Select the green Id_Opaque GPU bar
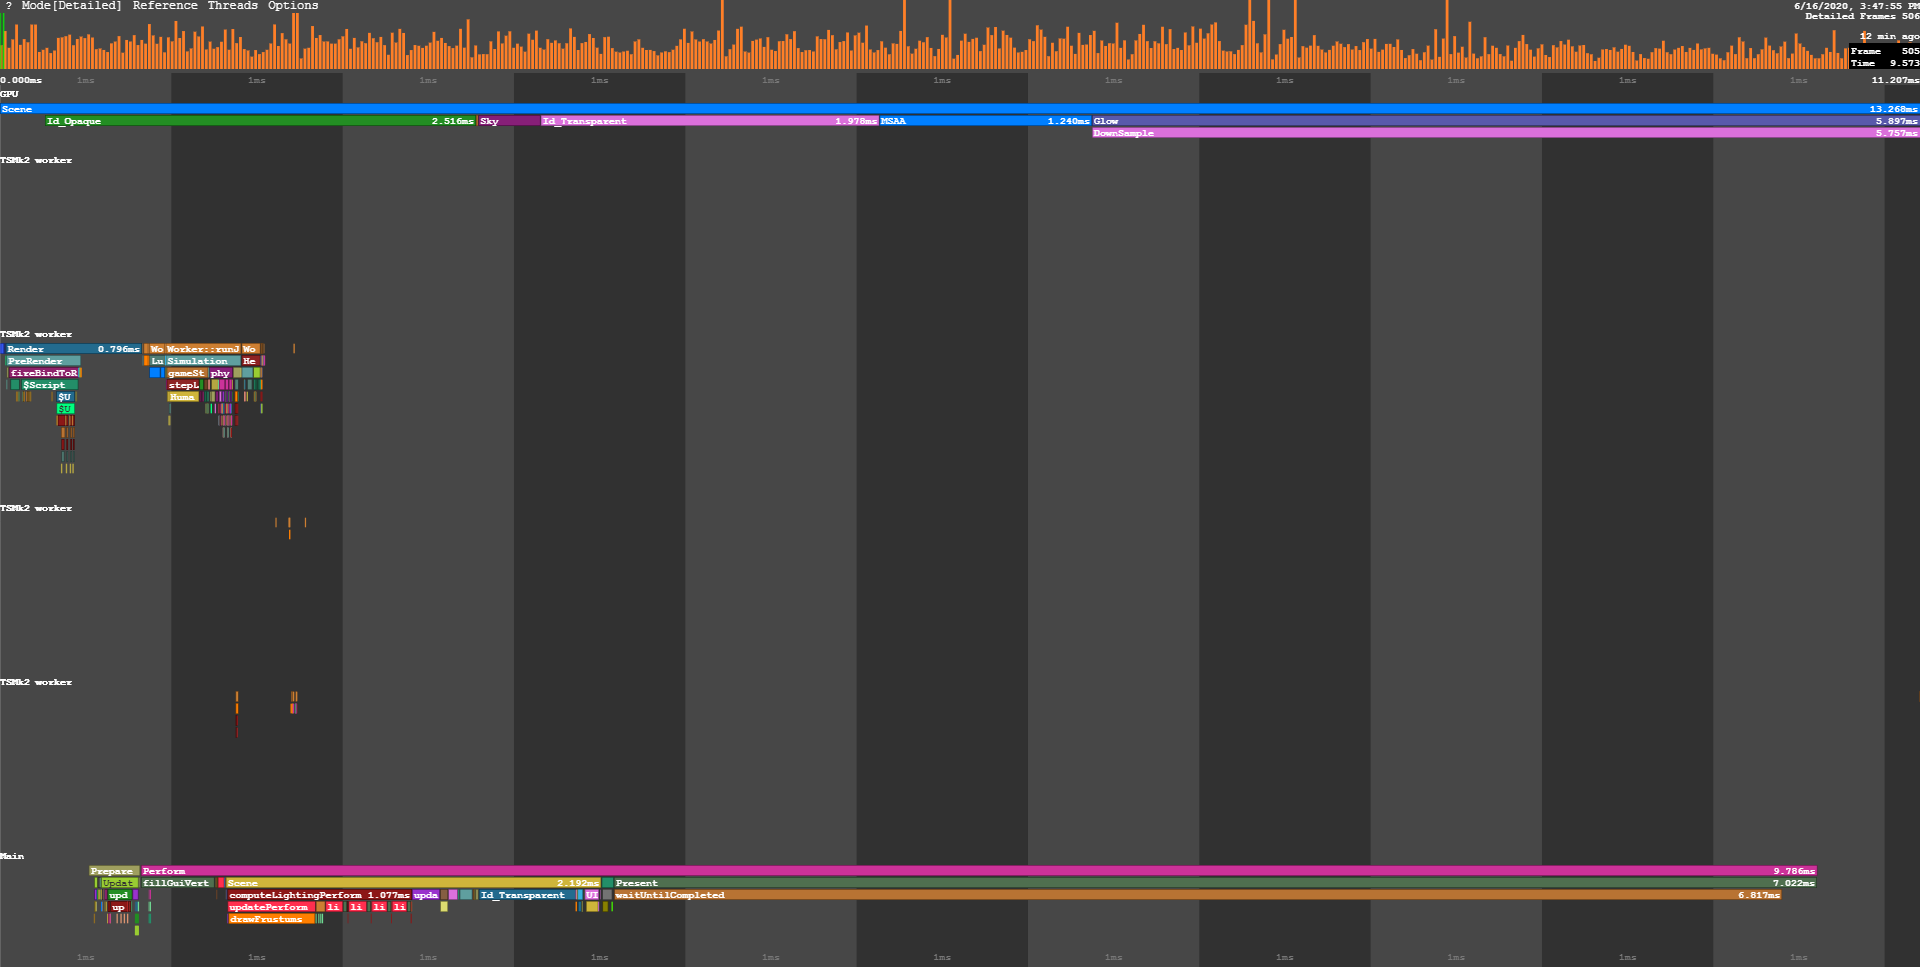1920x967 pixels. point(260,121)
